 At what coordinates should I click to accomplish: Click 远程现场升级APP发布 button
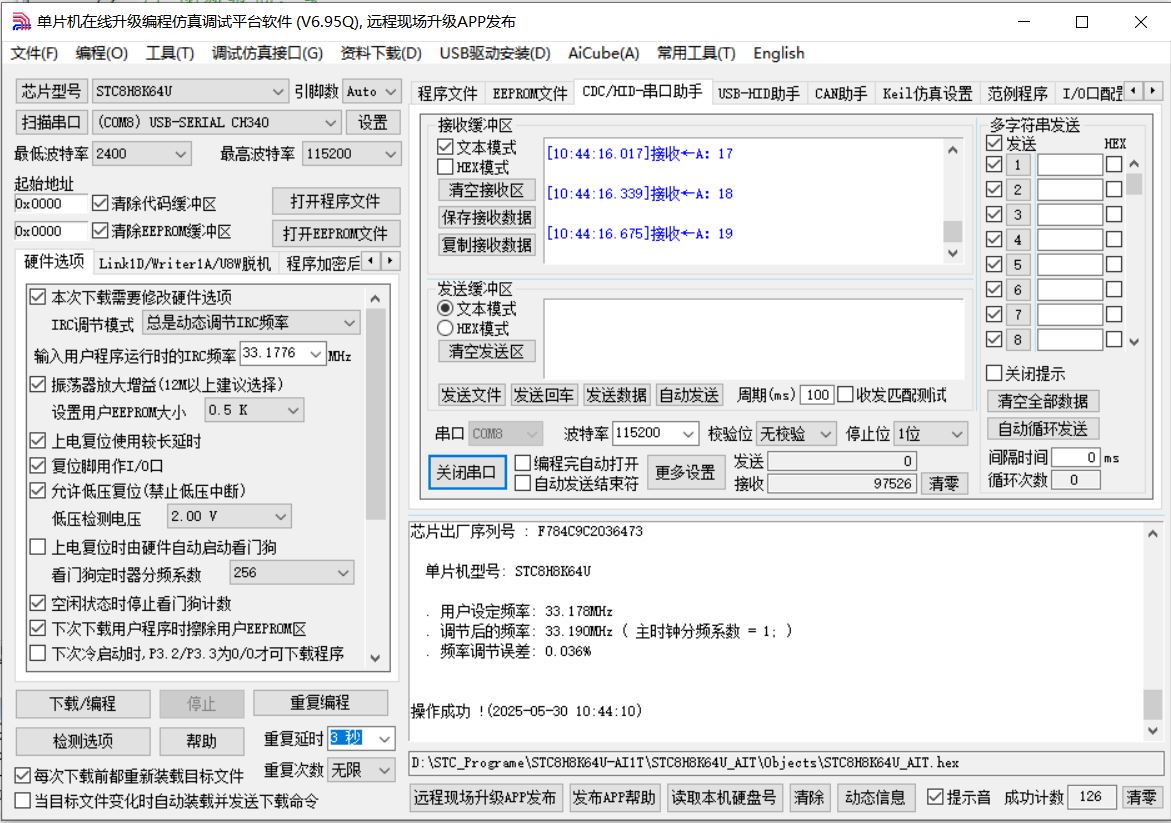[485, 797]
